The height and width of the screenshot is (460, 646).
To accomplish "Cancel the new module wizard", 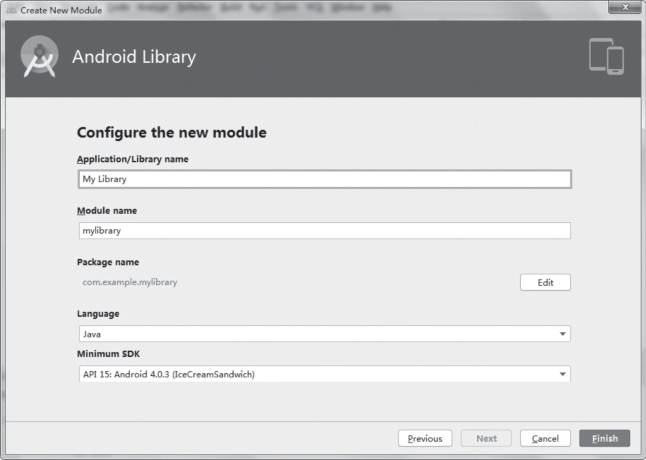I will pos(545,439).
